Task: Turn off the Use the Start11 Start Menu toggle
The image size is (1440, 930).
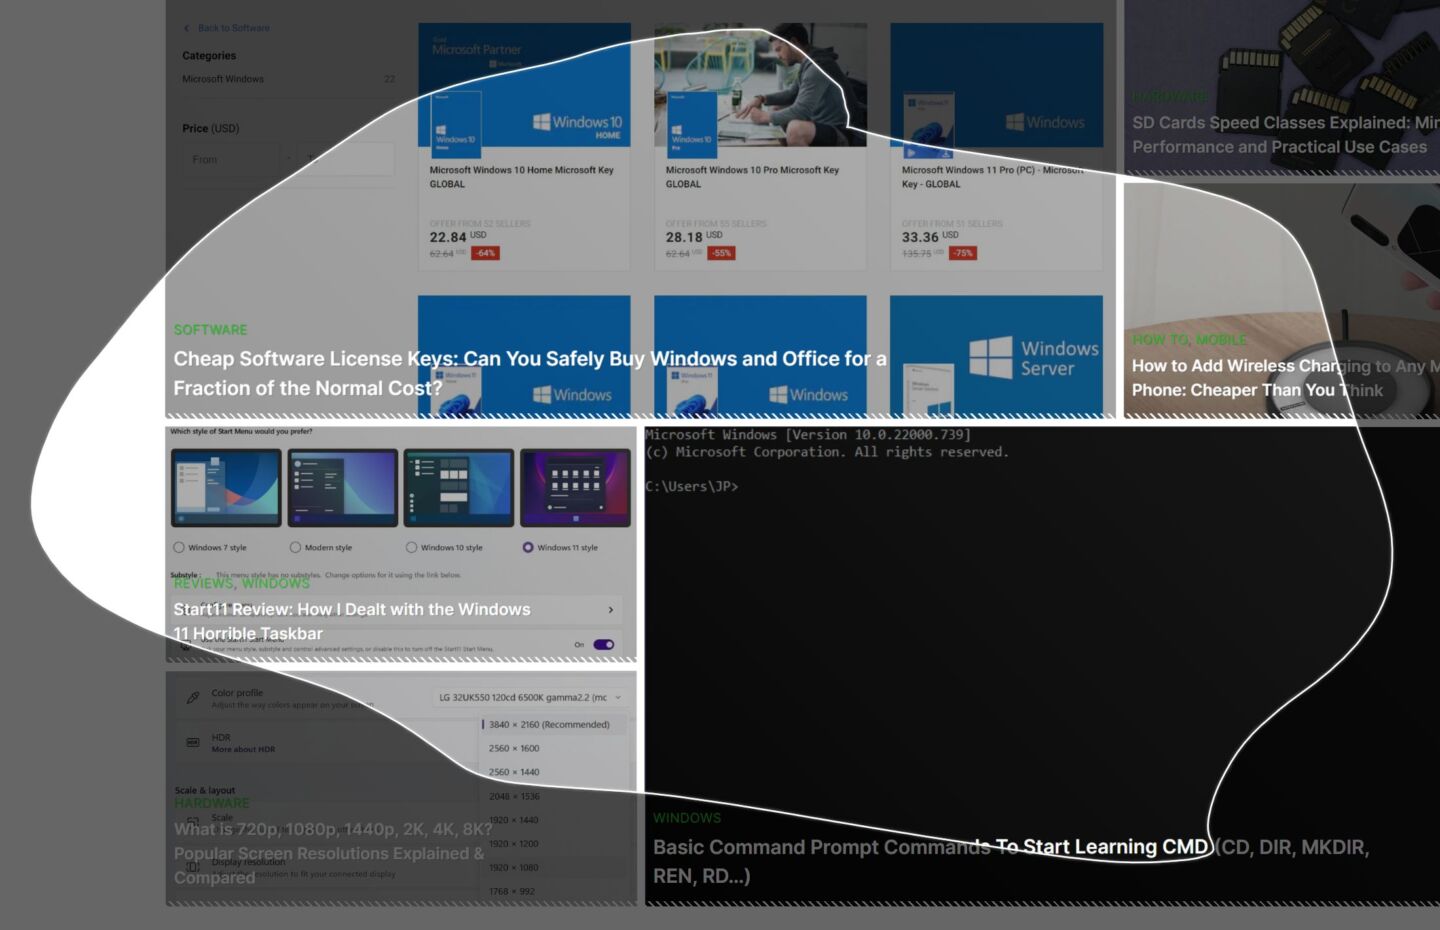Action: point(604,644)
